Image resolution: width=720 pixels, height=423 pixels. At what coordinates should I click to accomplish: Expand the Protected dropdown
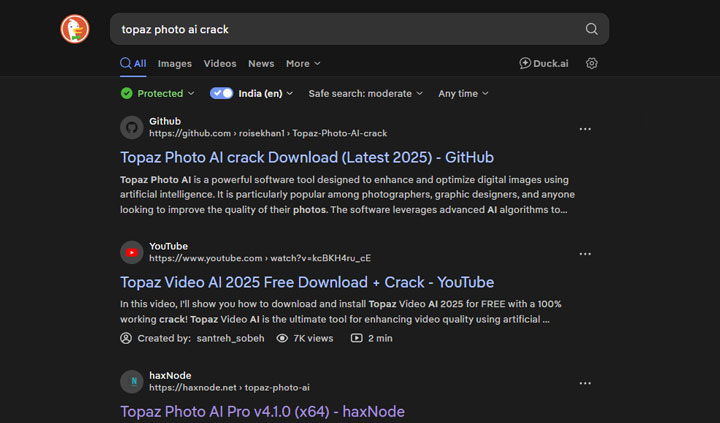point(158,93)
